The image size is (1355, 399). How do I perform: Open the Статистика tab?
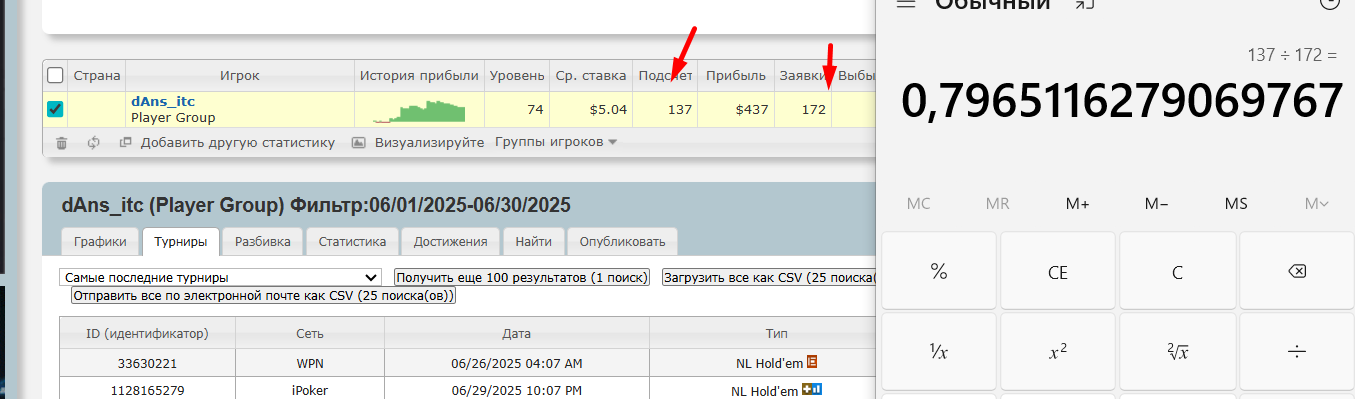coord(352,241)
